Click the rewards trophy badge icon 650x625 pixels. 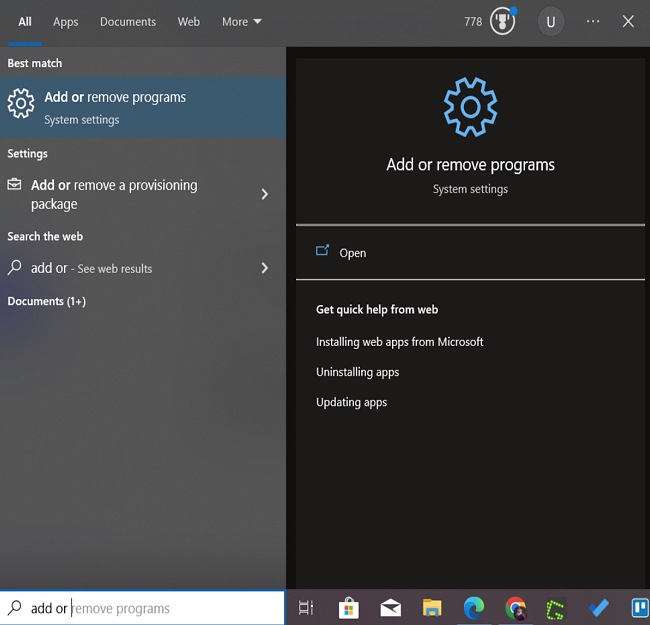click(x=502, y=22)
